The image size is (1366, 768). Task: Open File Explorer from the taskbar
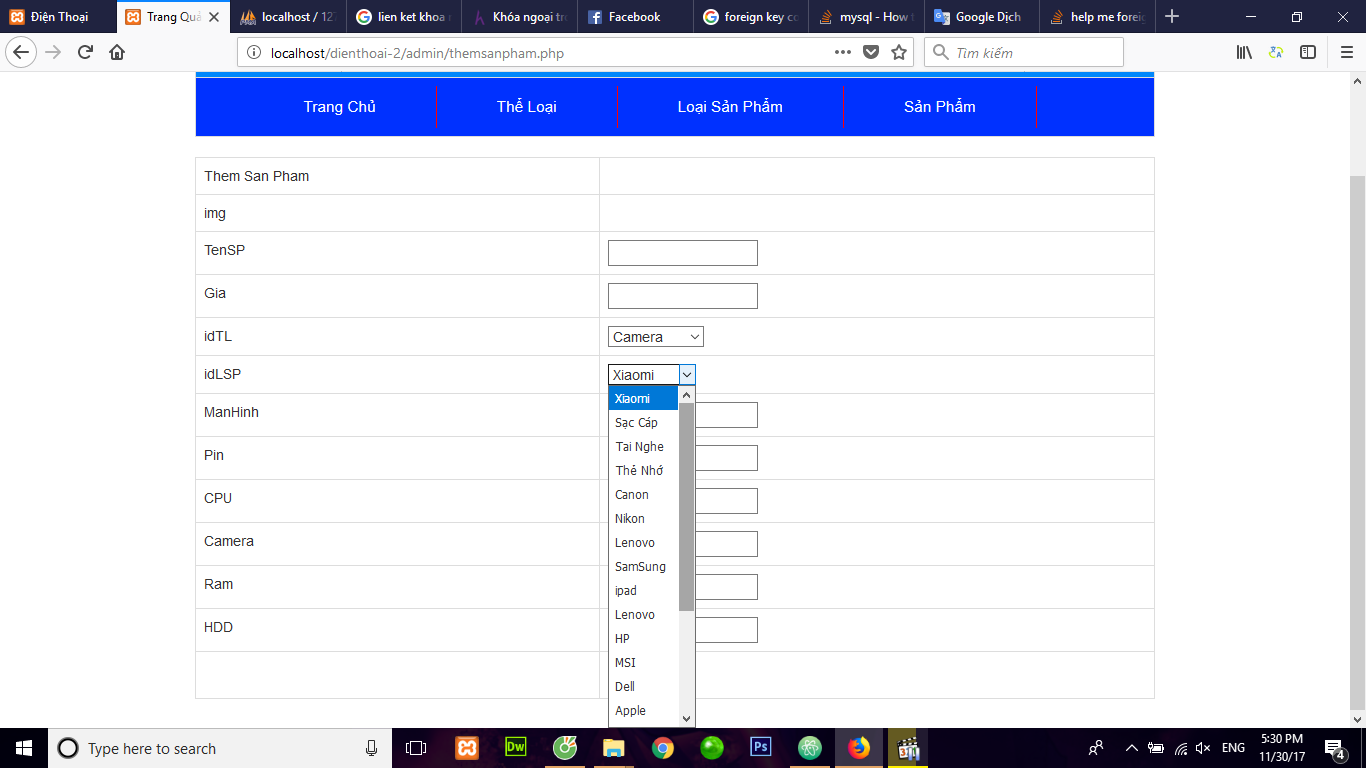tap(614, 748)
